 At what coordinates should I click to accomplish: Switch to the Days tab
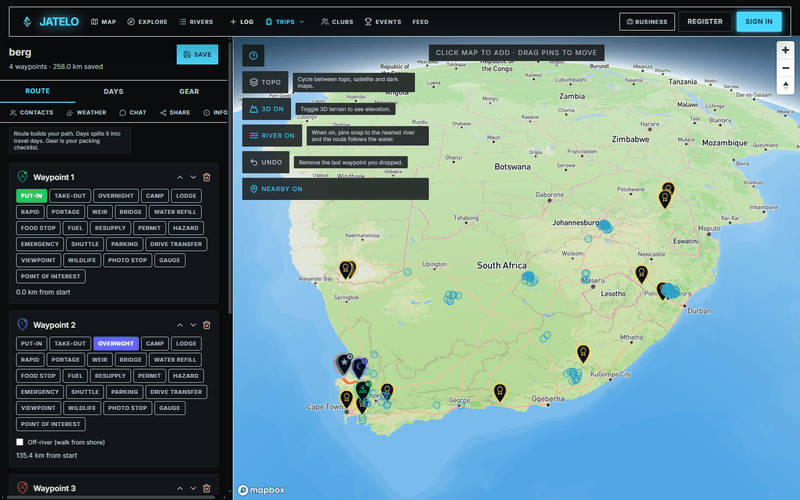(113, 91)
